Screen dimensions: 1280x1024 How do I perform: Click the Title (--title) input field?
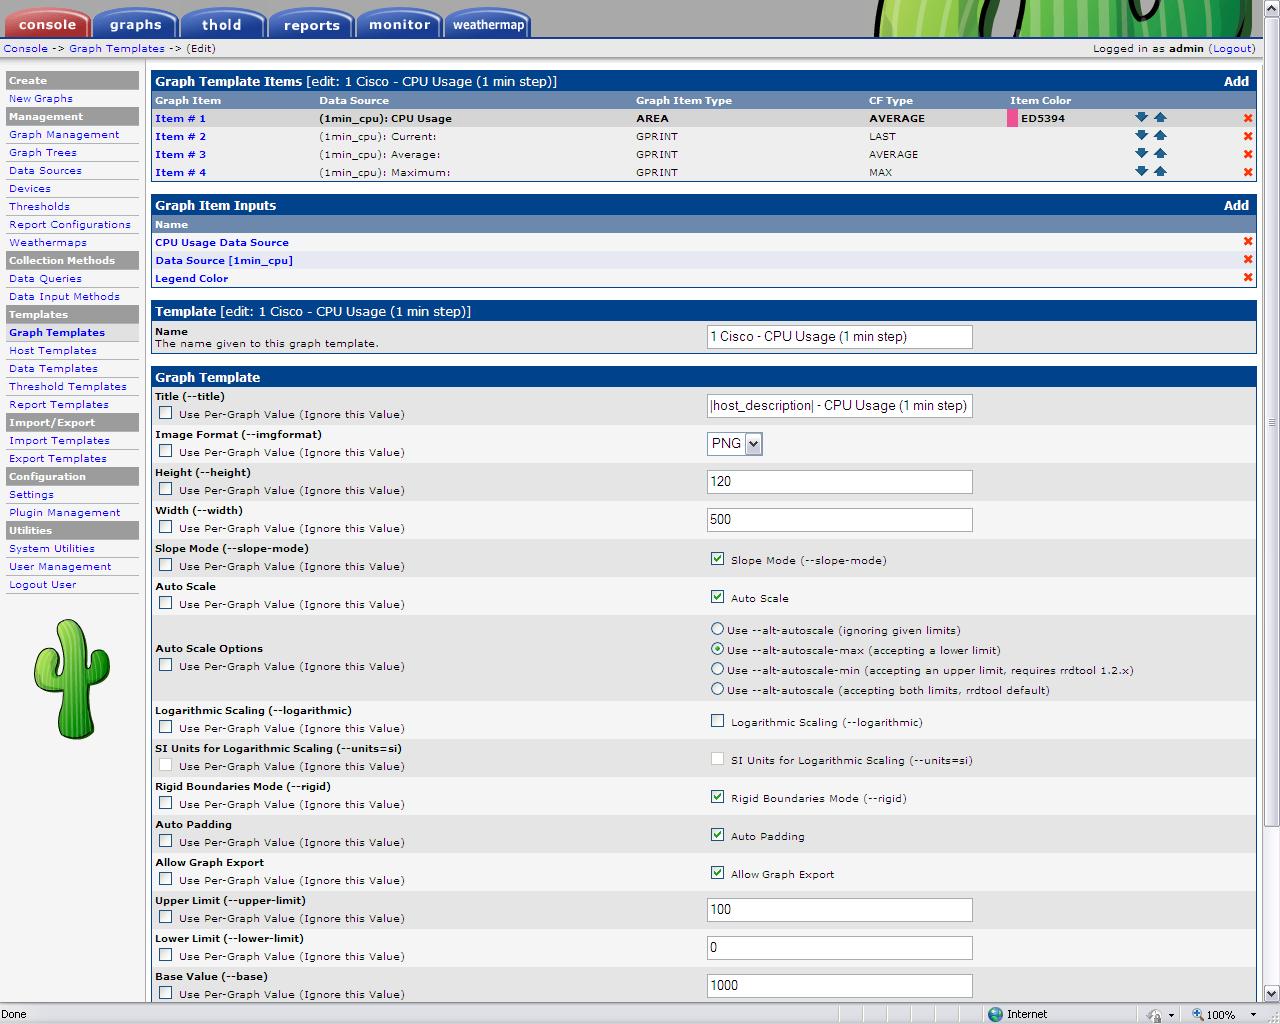point(839,406)
